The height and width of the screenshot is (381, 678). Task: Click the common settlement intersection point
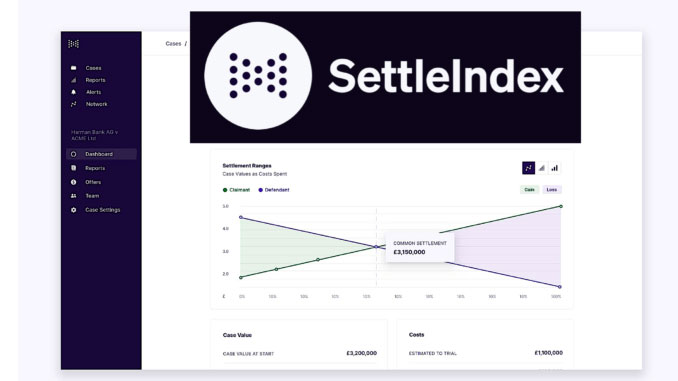[x=376, y=247]
